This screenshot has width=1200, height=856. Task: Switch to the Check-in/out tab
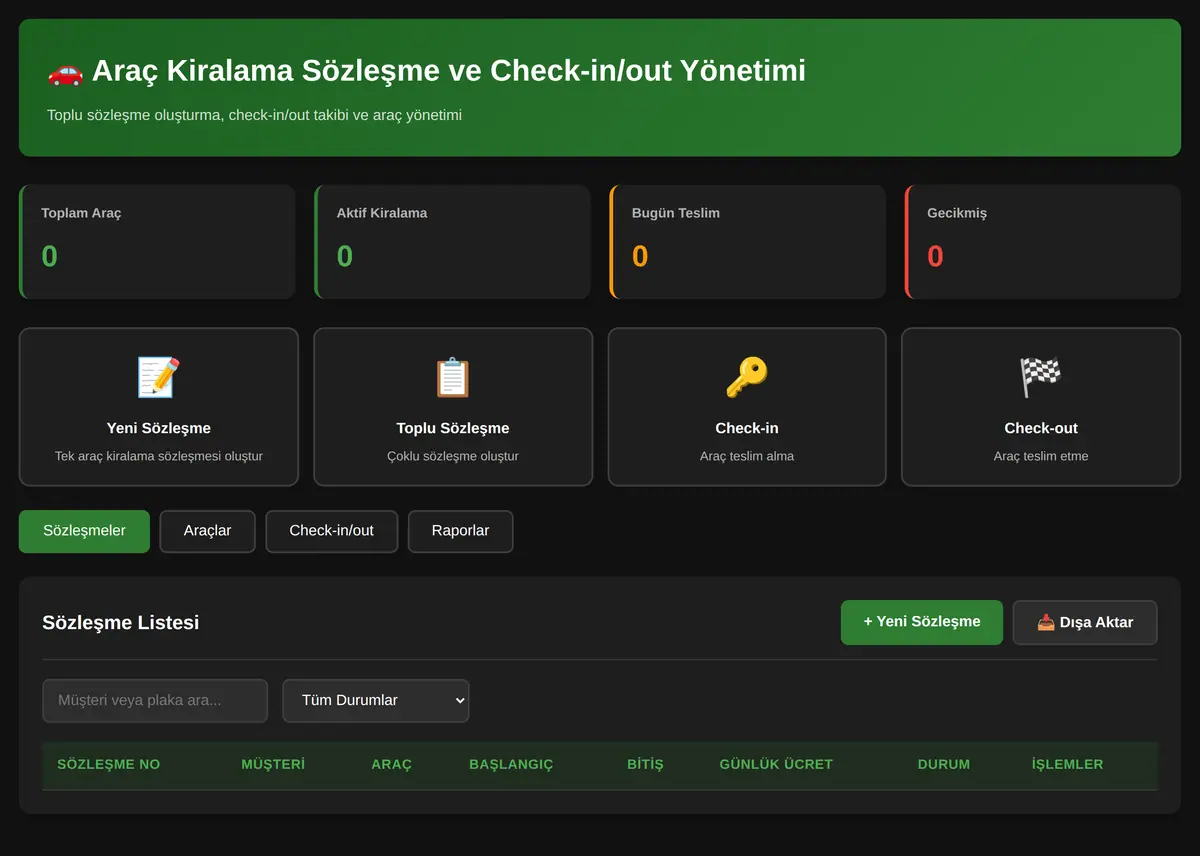331,531
